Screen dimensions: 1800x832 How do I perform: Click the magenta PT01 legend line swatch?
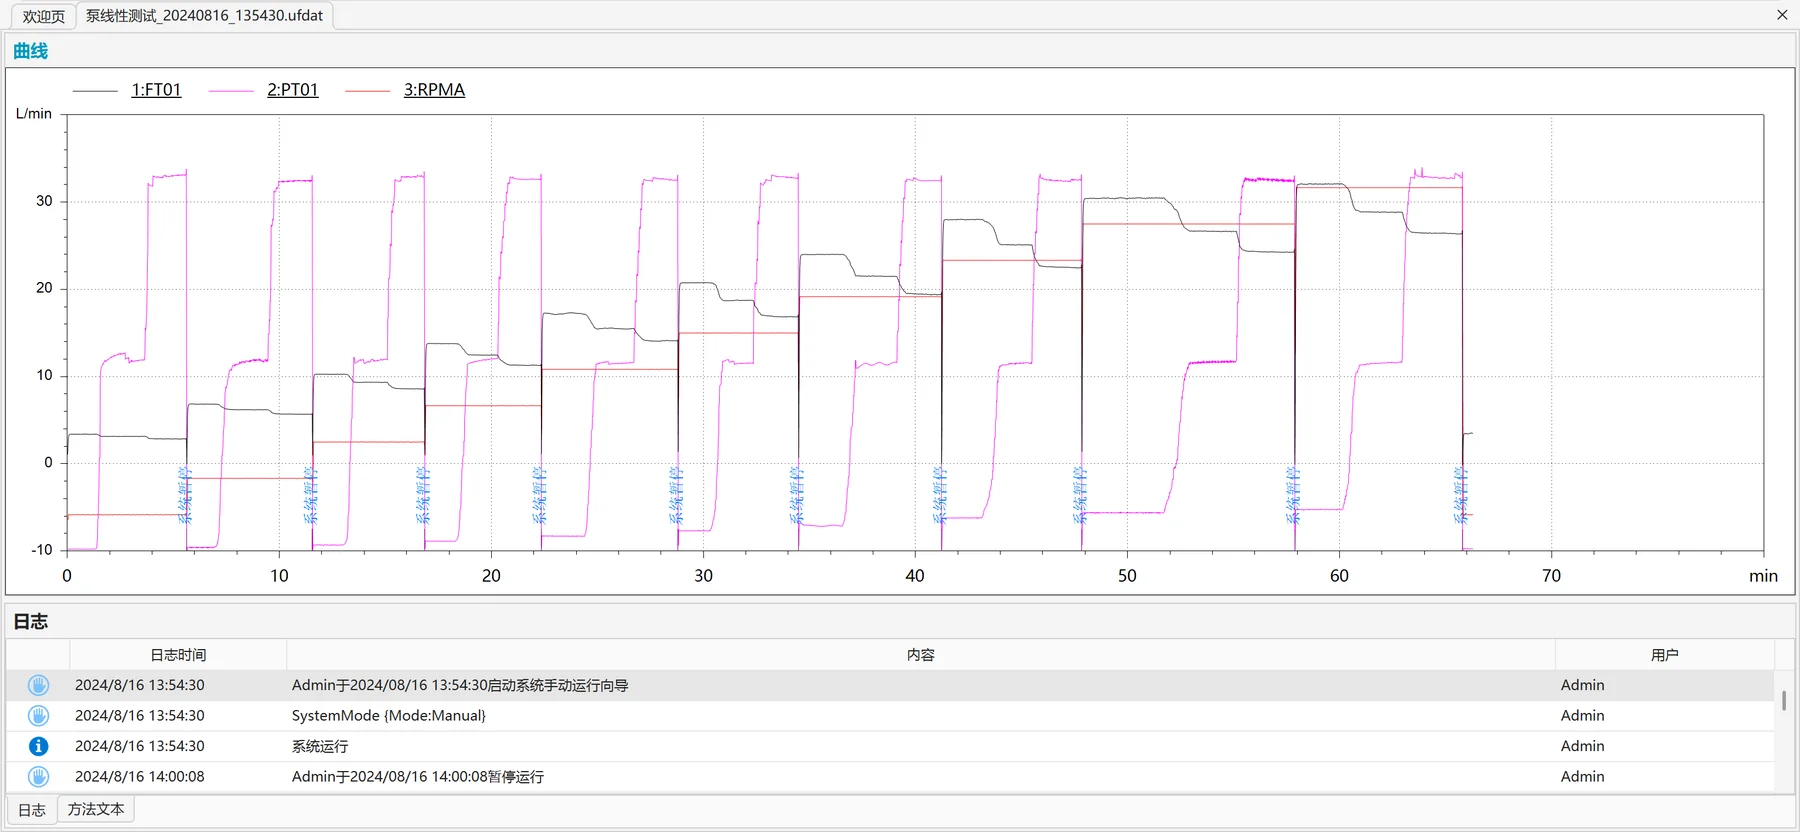click(231, 91)
